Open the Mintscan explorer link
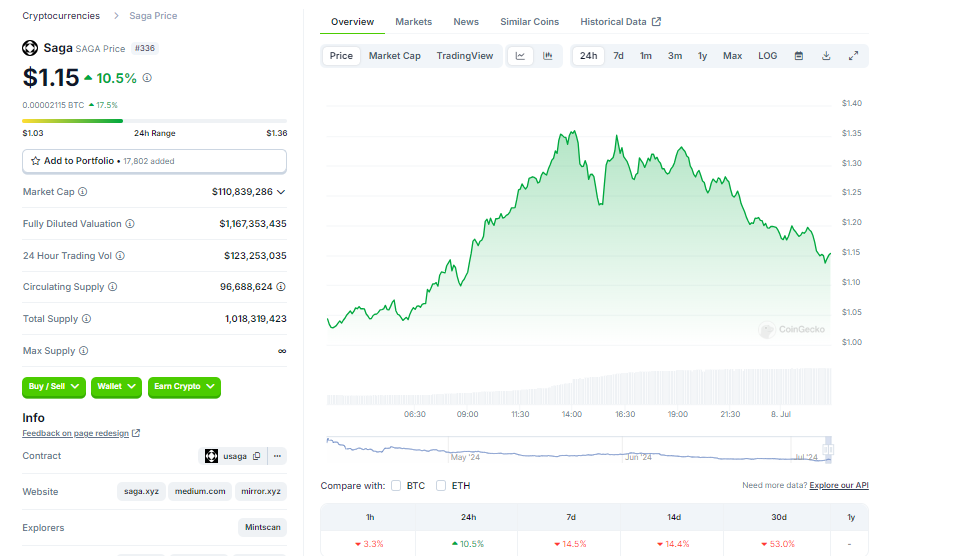Screen dimensions: 953x556 263,527
